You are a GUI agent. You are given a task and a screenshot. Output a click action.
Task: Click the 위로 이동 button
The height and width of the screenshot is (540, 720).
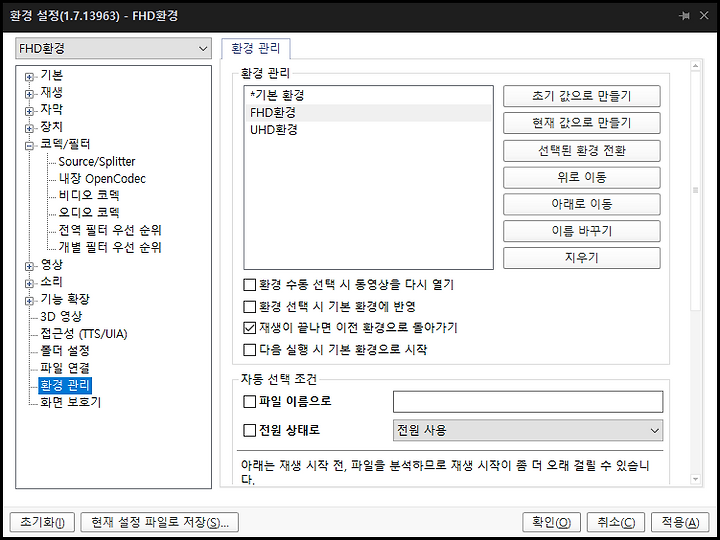point(582,177)
